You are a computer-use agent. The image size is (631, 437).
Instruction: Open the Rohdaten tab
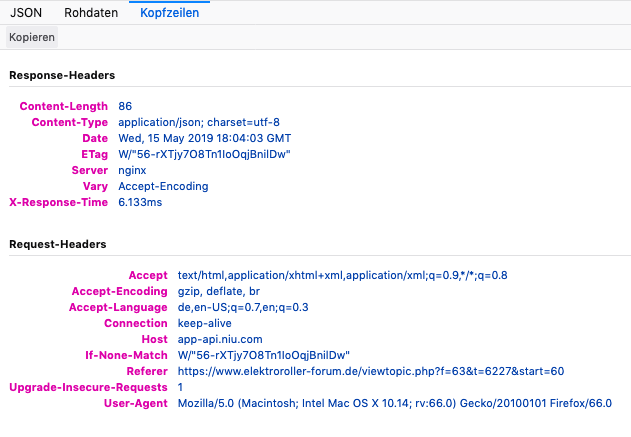90,13
